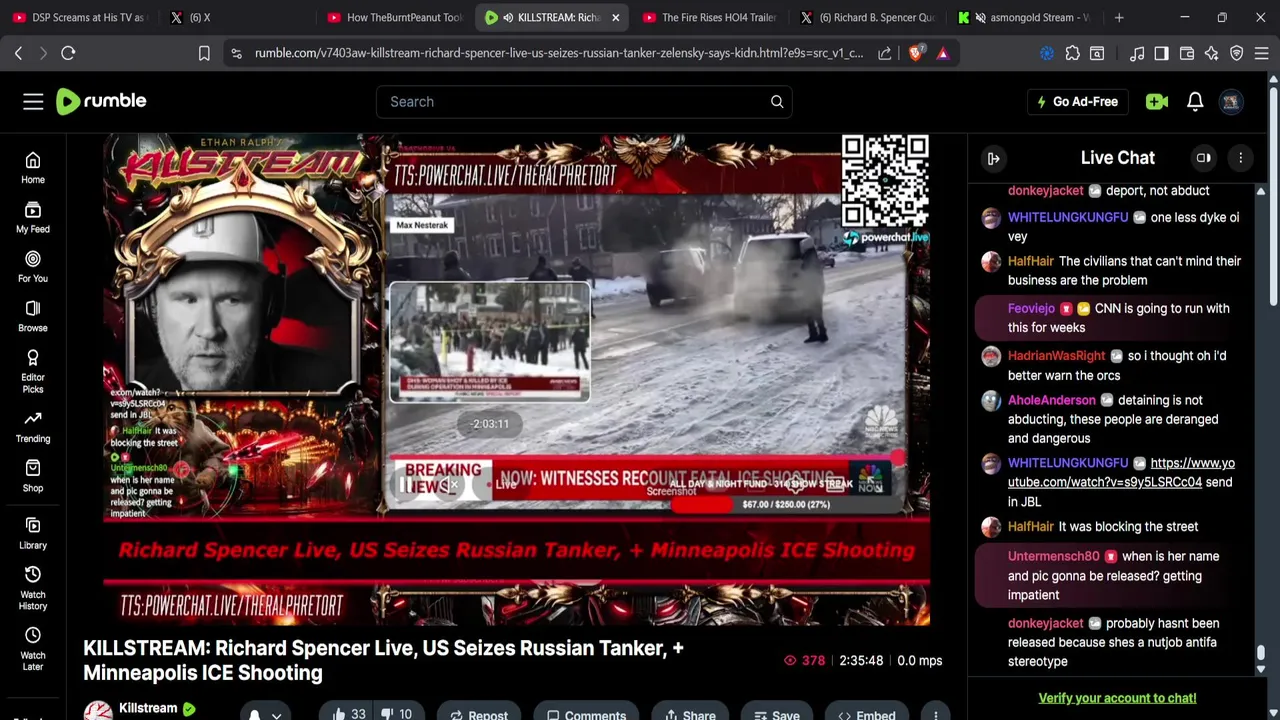This screenshot has width=1280, height=720.
Task: Click the Rumble logo
Action: pyautogui.click(x=101, y=101)
